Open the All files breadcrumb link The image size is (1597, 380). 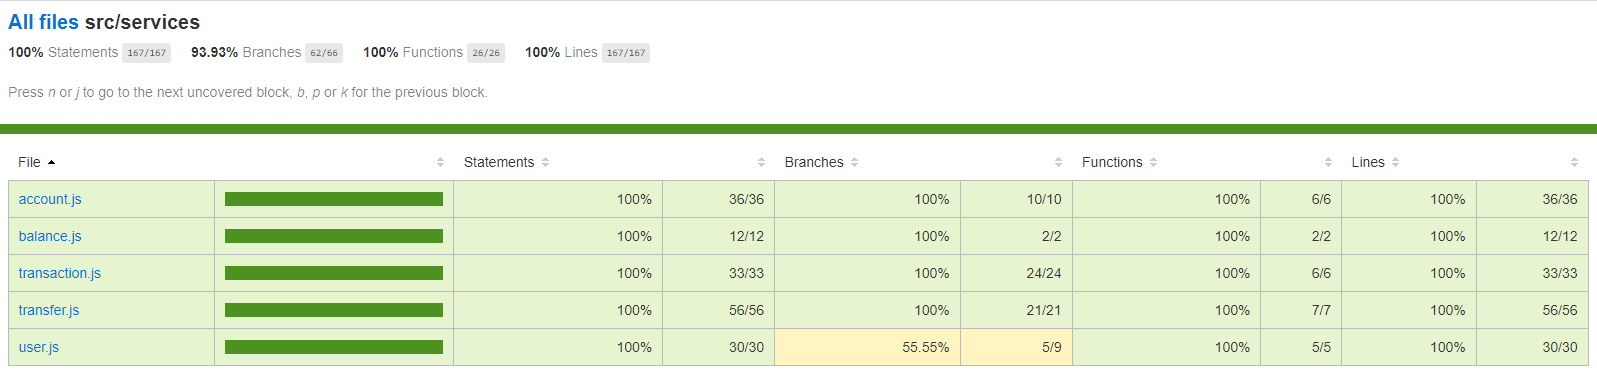(x=43, y=22)
